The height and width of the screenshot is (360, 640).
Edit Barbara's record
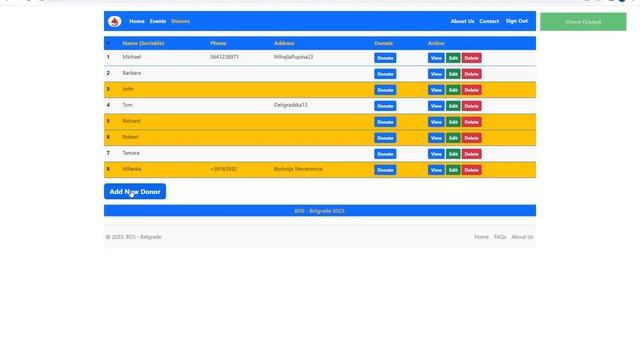pos(453,74)
